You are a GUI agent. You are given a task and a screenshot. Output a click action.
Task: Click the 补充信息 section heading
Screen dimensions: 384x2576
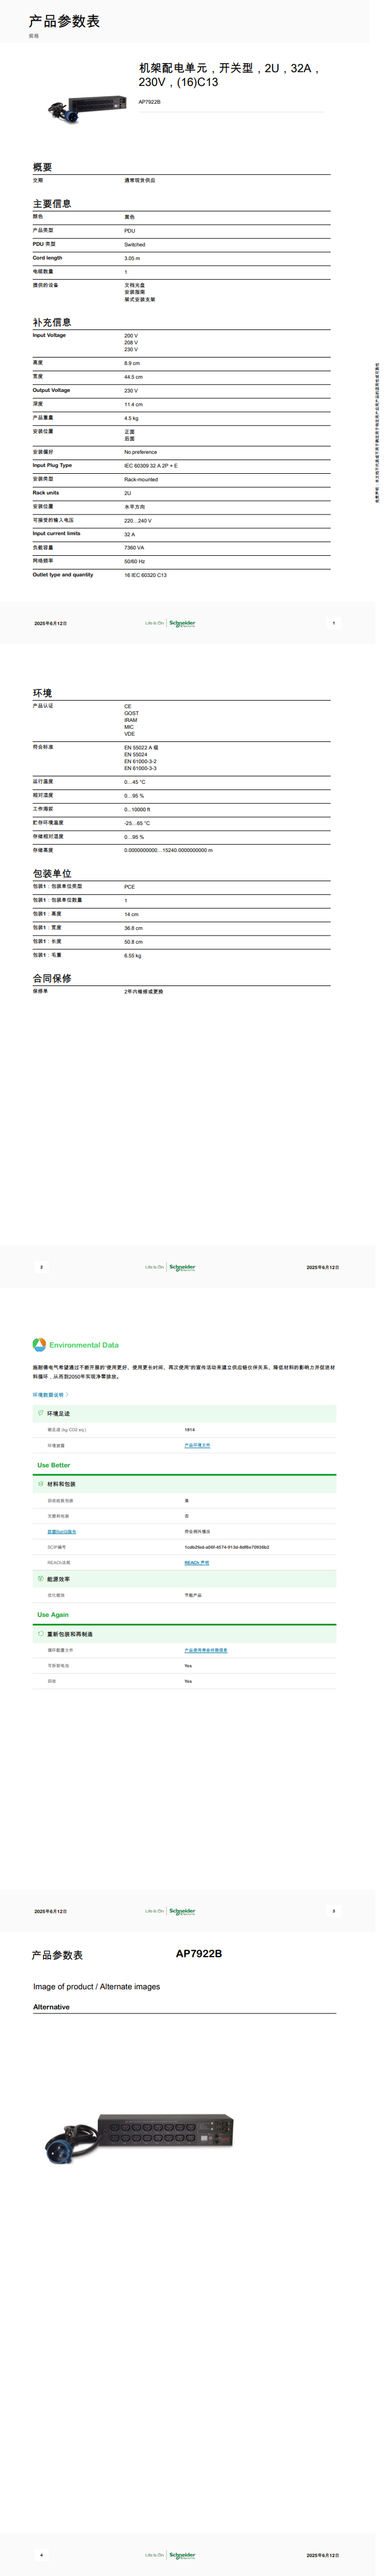point(52,322)
